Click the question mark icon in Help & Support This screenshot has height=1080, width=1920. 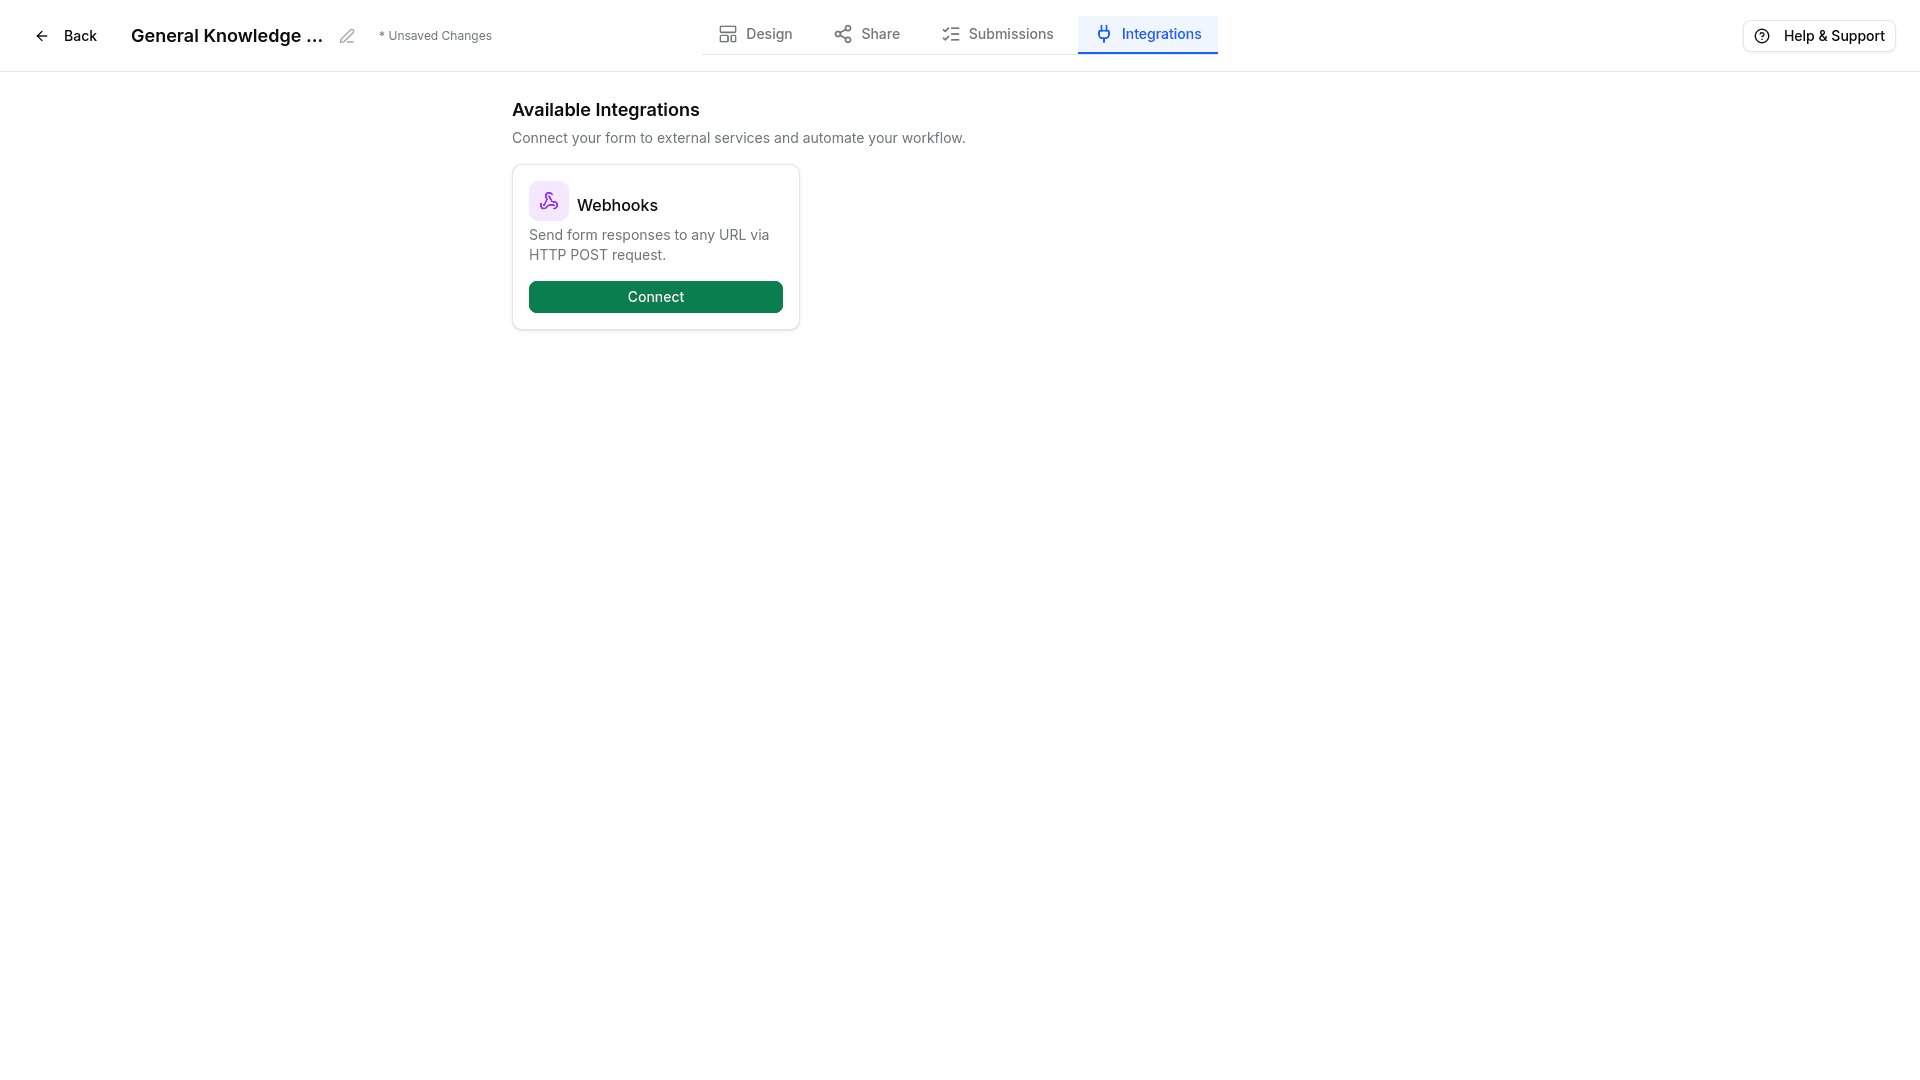pos(1761,35)
